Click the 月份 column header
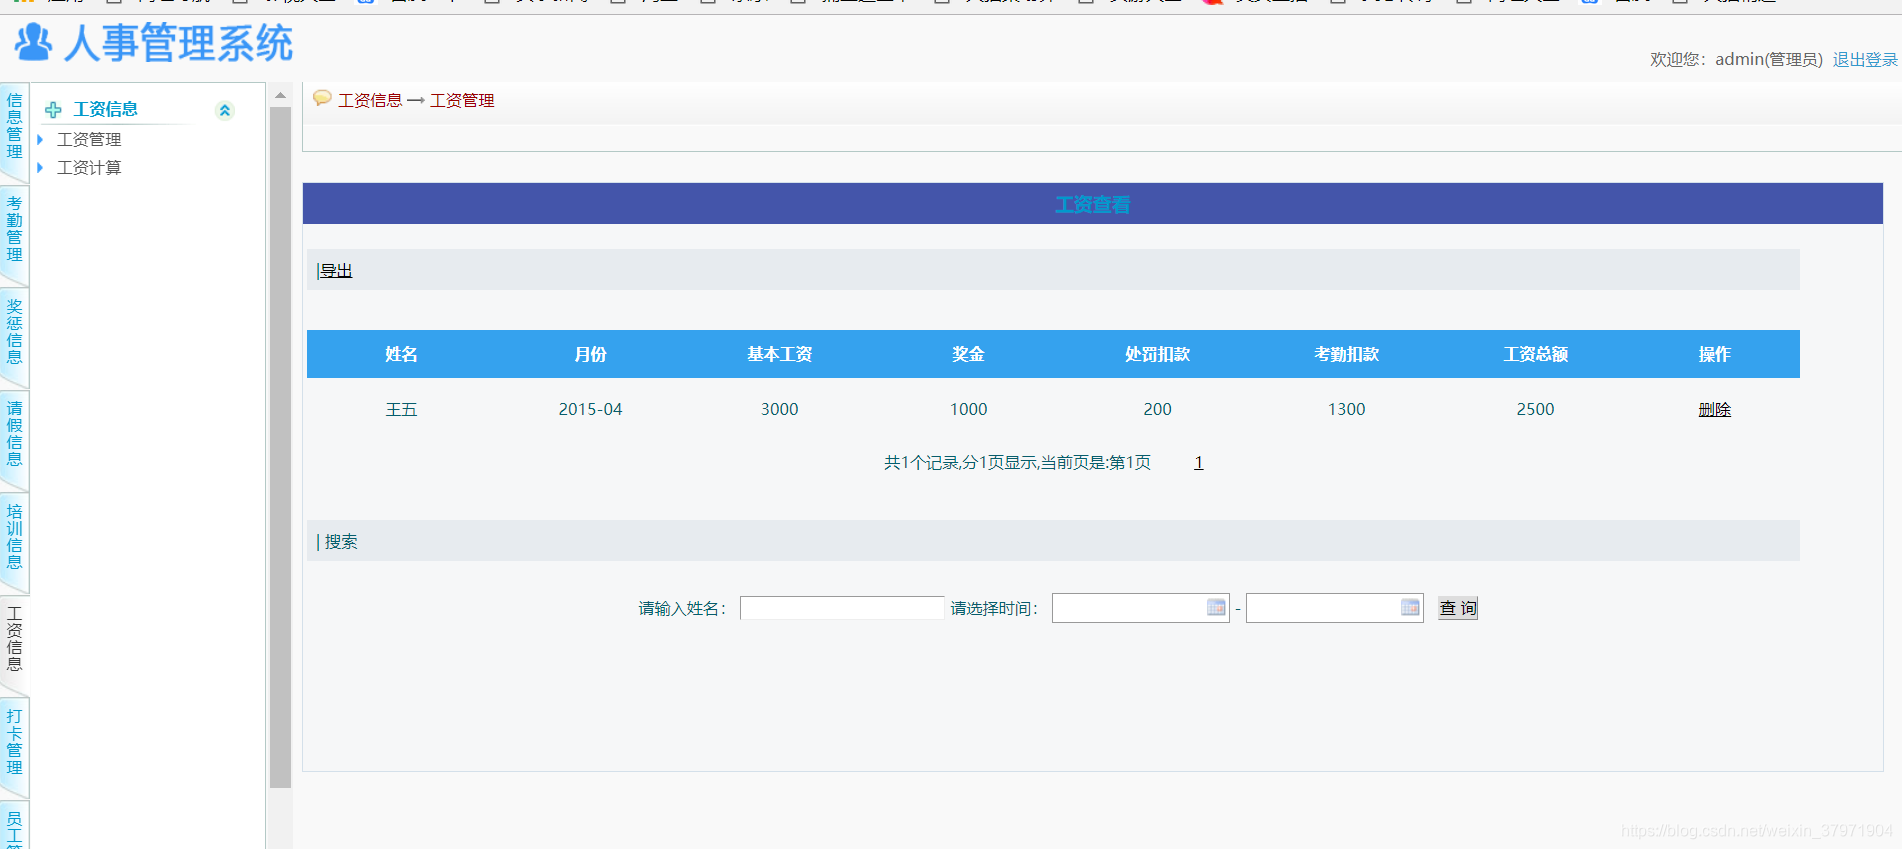The width and height of the screenshot is (1902, 849). (x=590, y=354)
